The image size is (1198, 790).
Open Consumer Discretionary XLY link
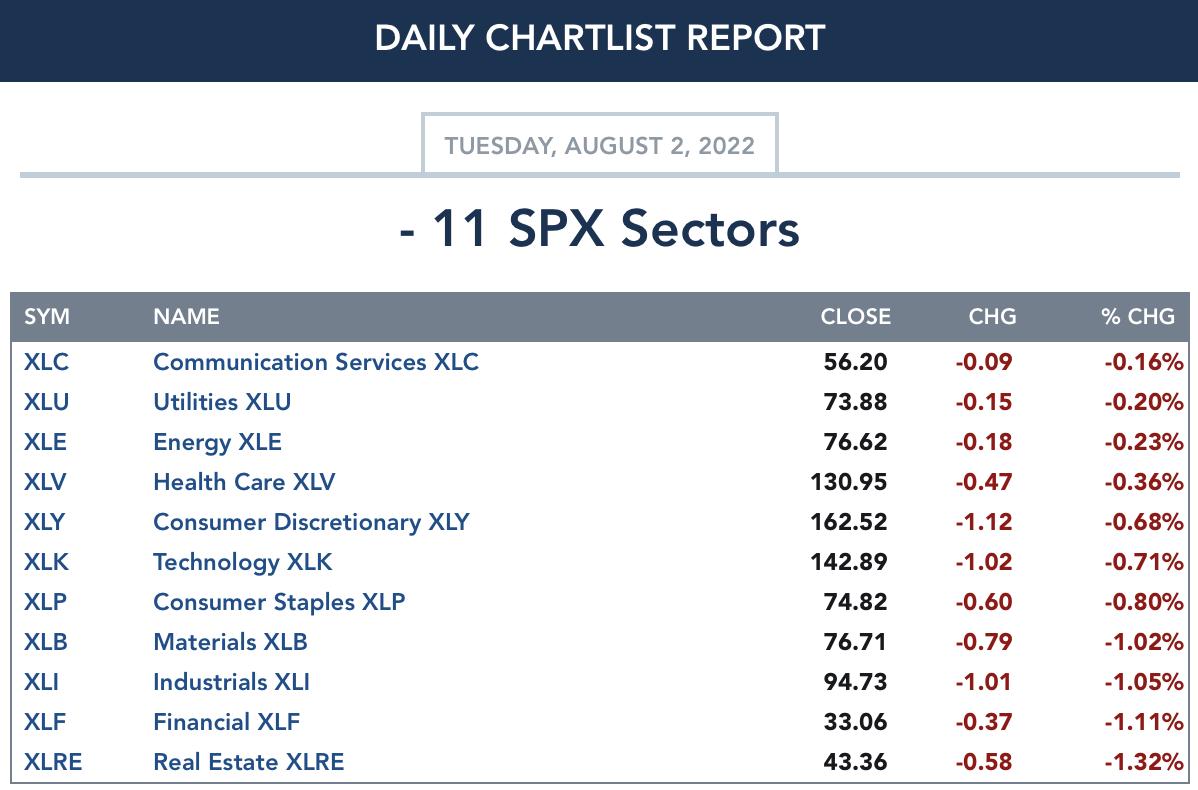311,522
